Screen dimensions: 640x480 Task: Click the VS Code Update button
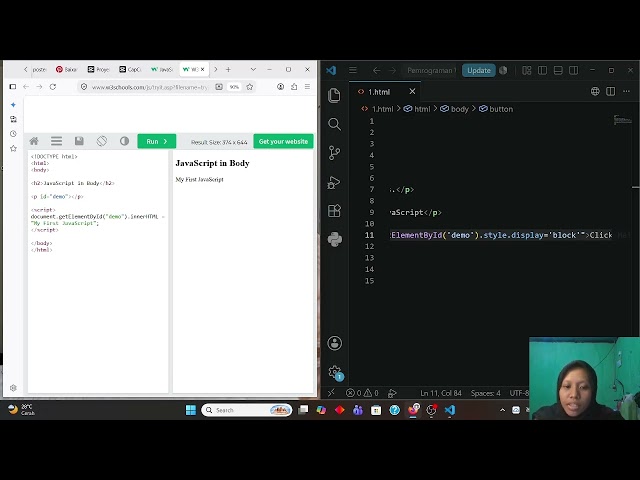479,71
